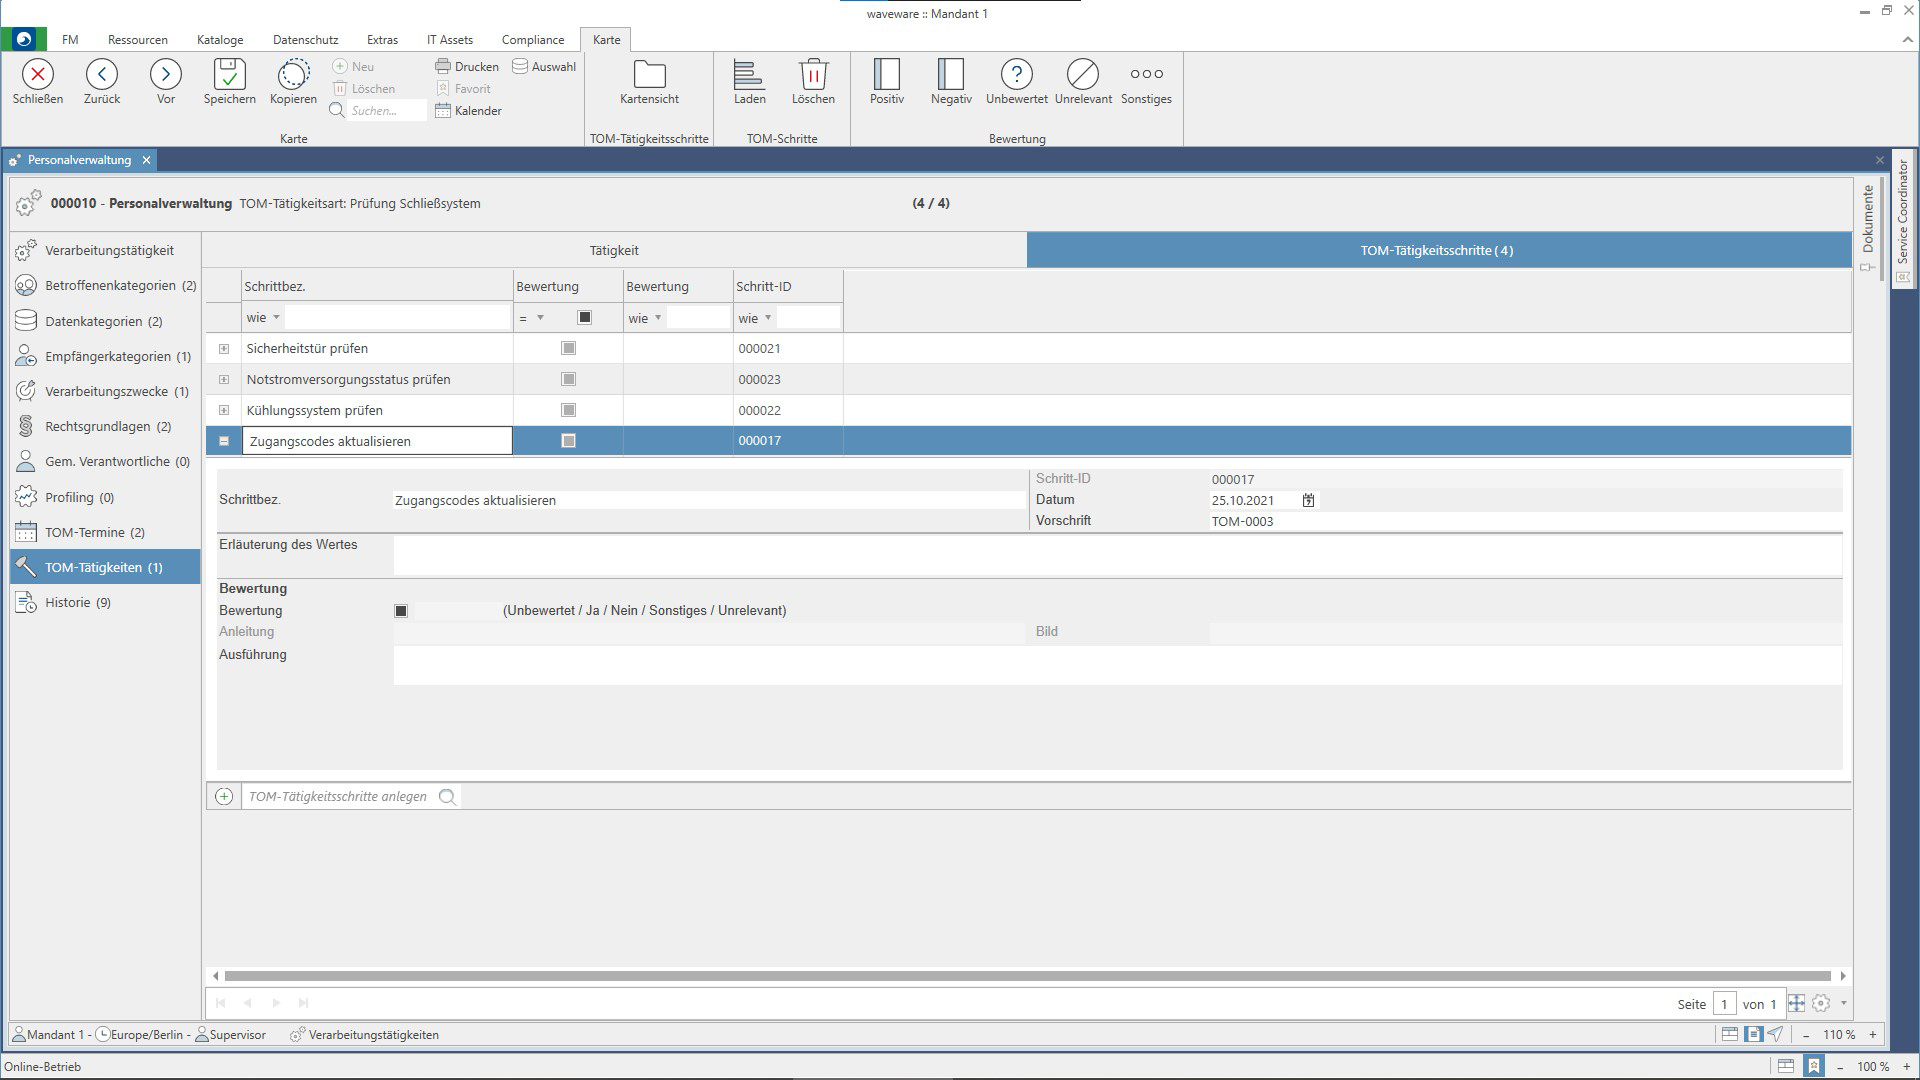Click the Kopieren icon in ribbon
This screenshot has width=1920, height=1080.
point(293,75)
